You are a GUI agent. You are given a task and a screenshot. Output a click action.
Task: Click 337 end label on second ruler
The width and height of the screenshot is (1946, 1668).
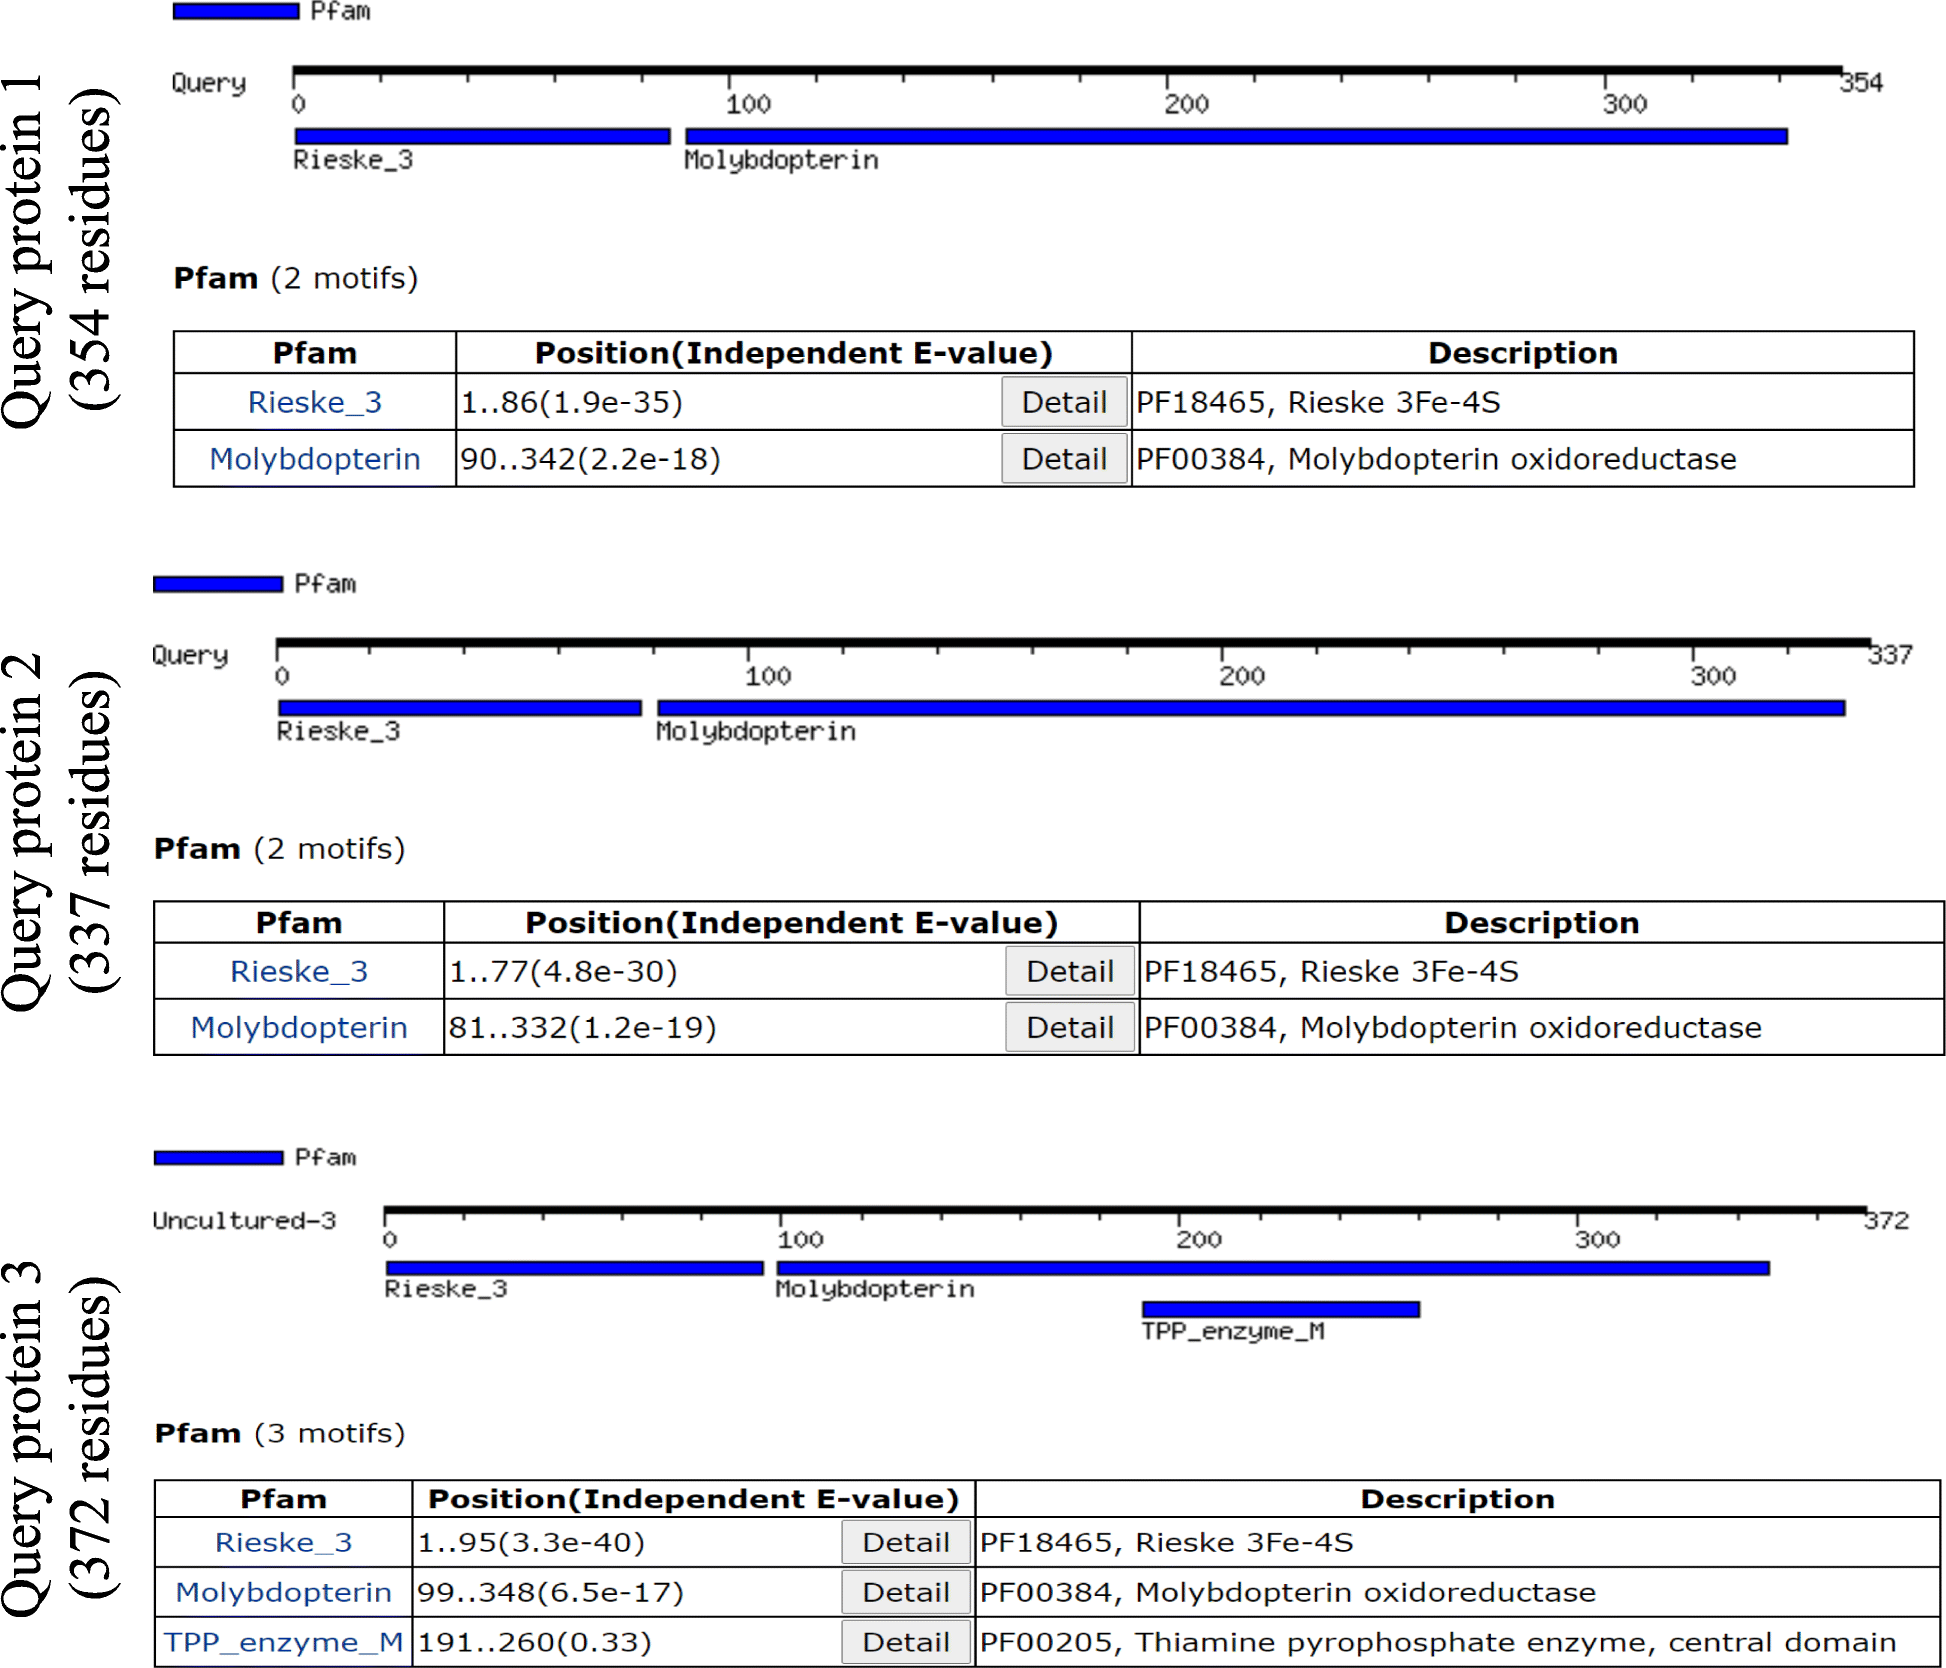(1890, 655)
